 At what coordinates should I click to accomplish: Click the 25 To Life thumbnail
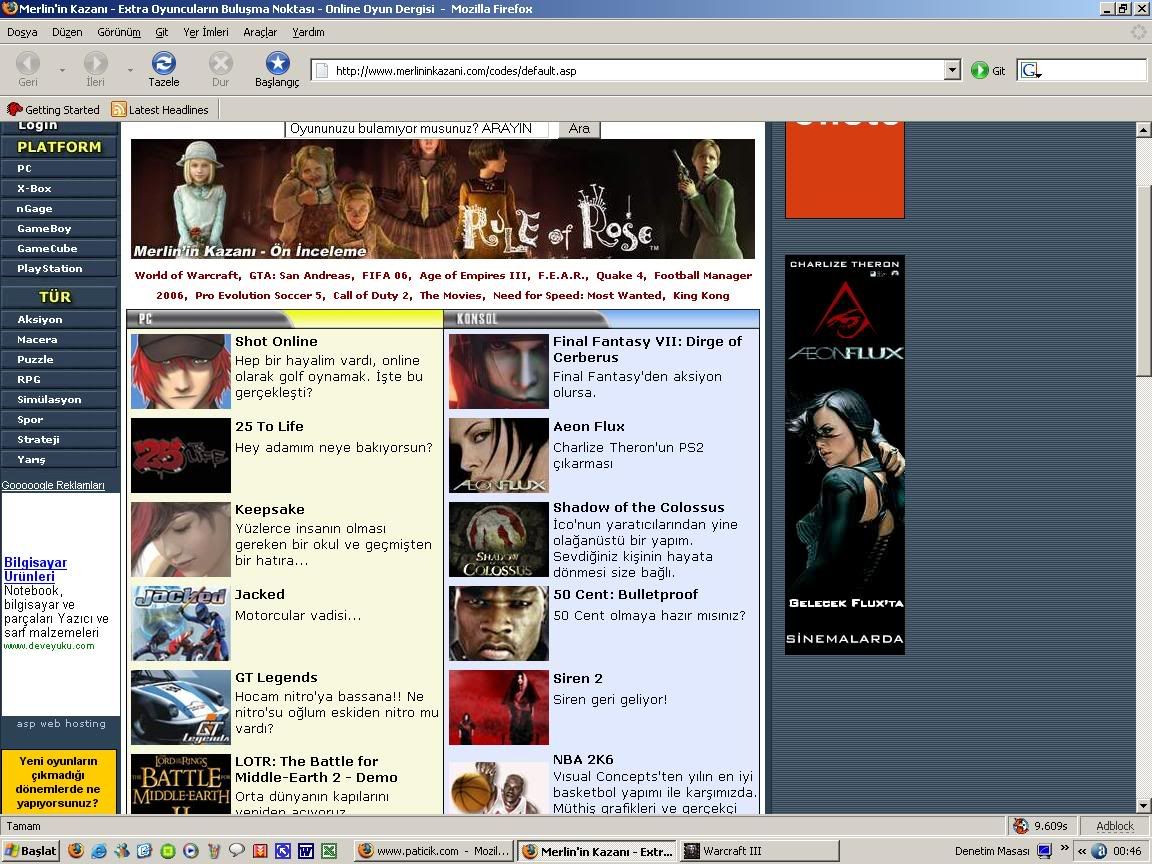point(181,456)
